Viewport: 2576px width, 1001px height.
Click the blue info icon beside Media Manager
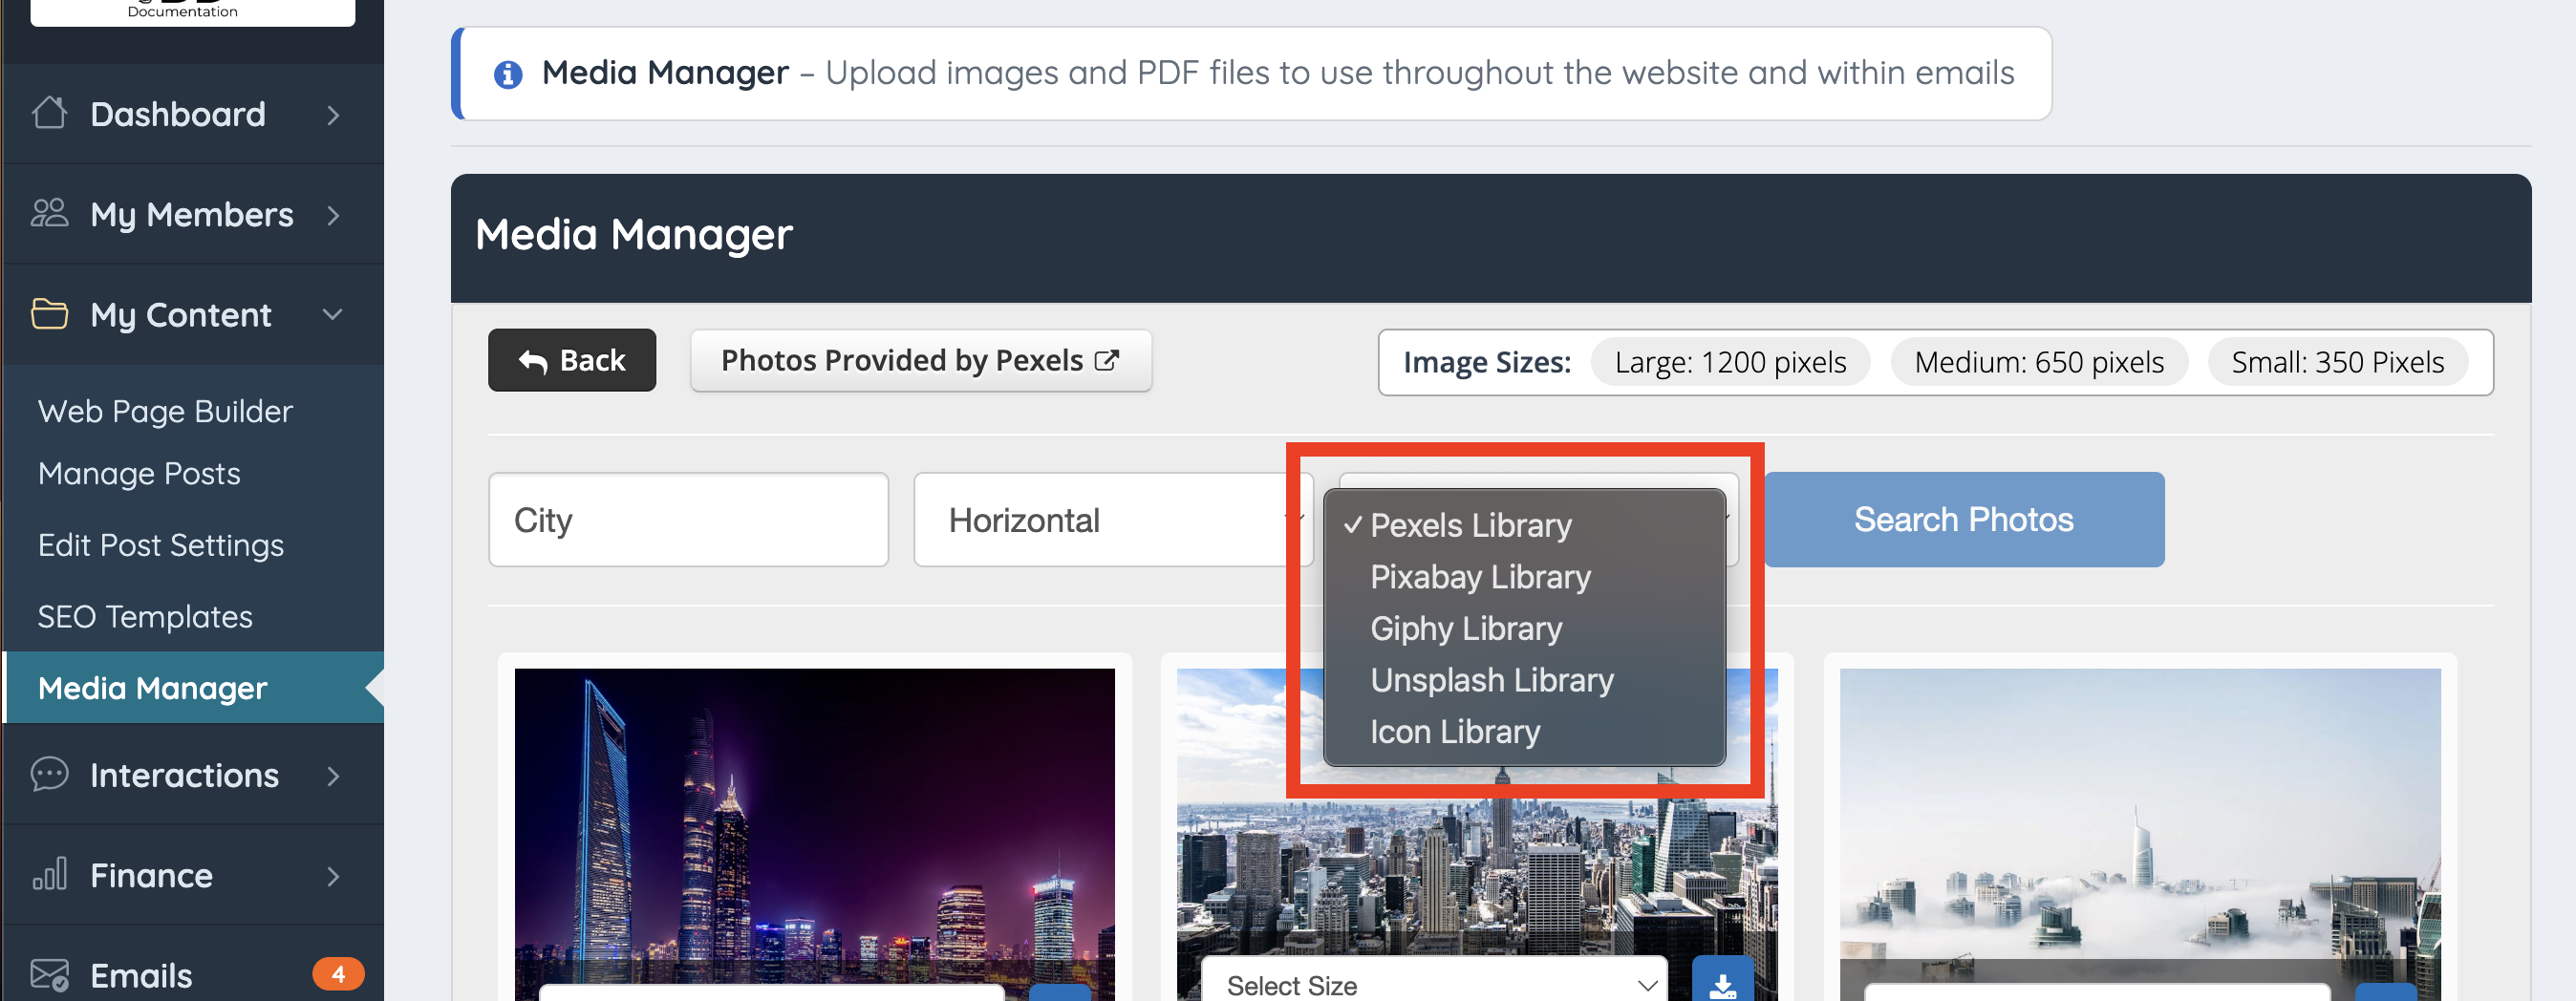pos(508,74)
